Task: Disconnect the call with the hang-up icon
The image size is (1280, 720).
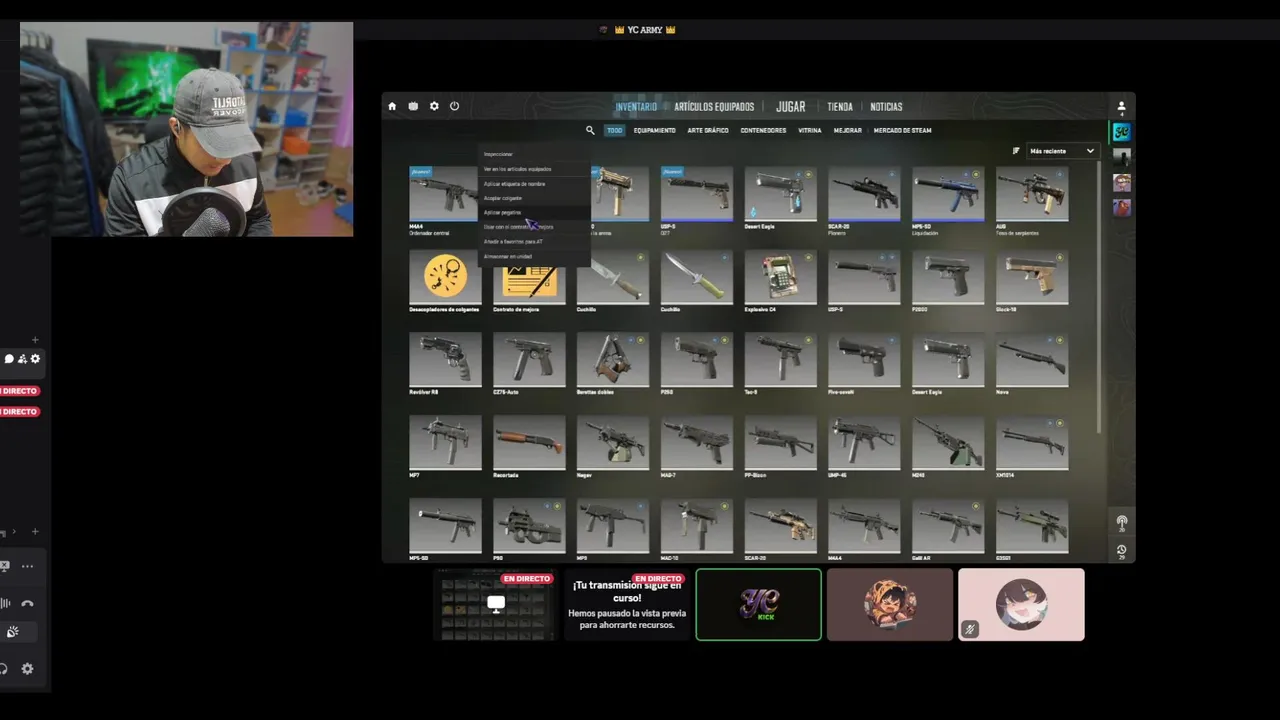Action: (27, 603)
